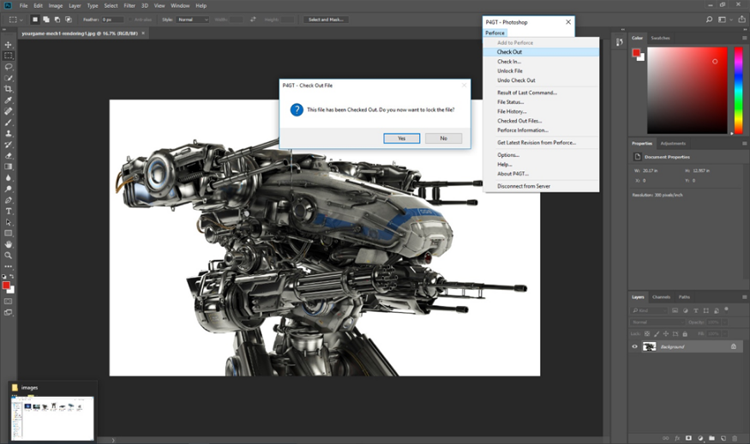Select the Move tool
Image resolution: width=750 pixels, height=444 pixels.
tap(8, 44)
